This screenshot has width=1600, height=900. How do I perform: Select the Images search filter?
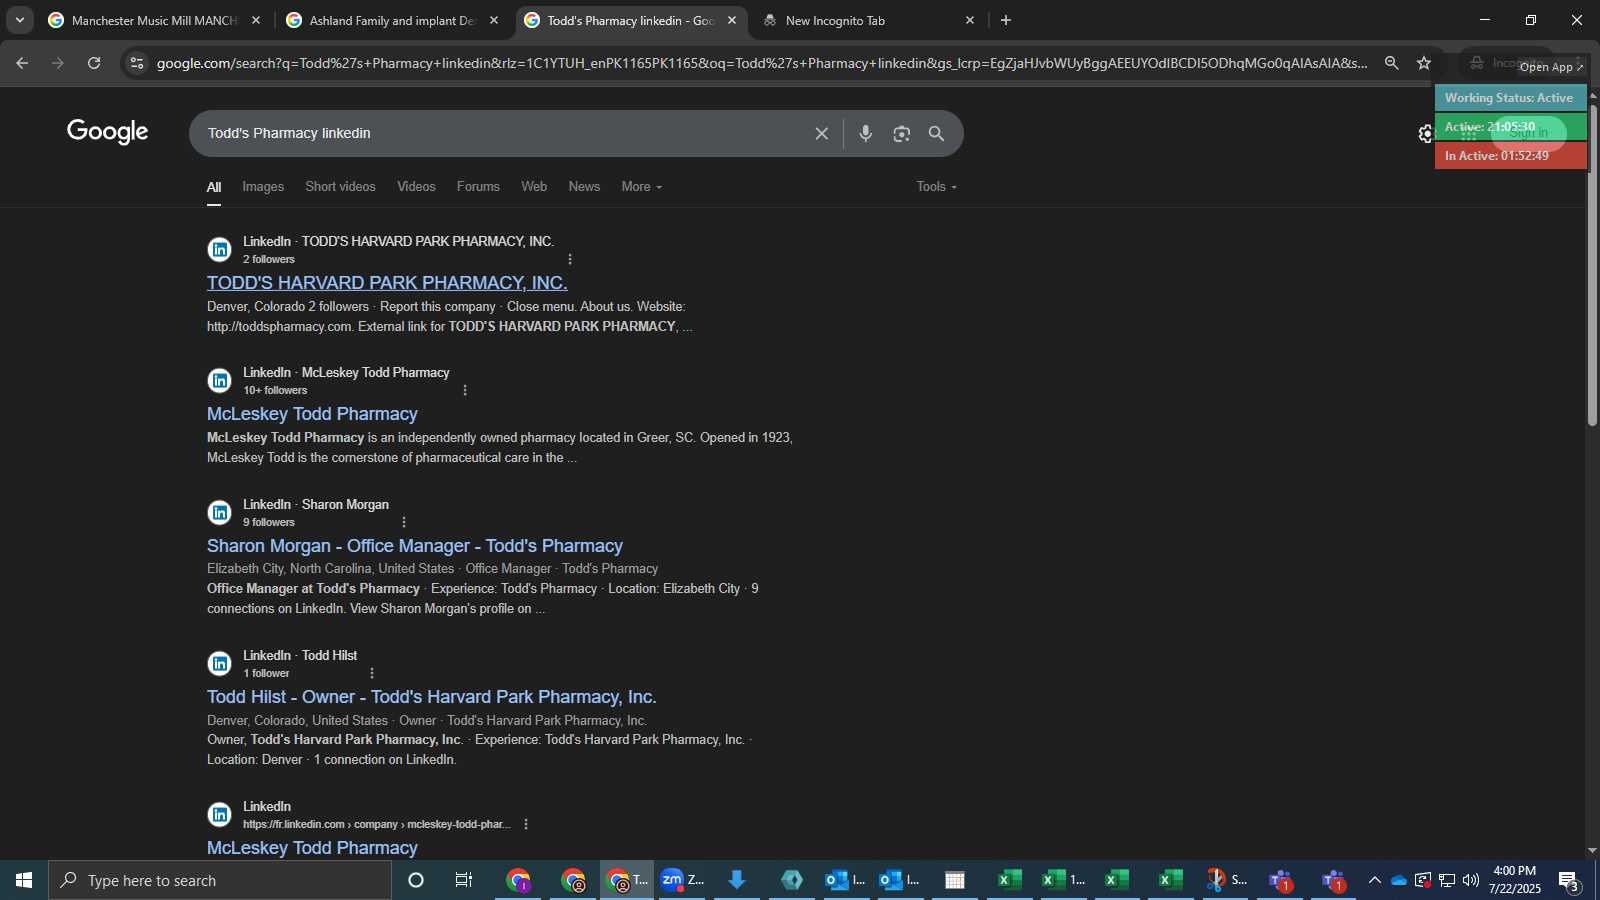263,187
